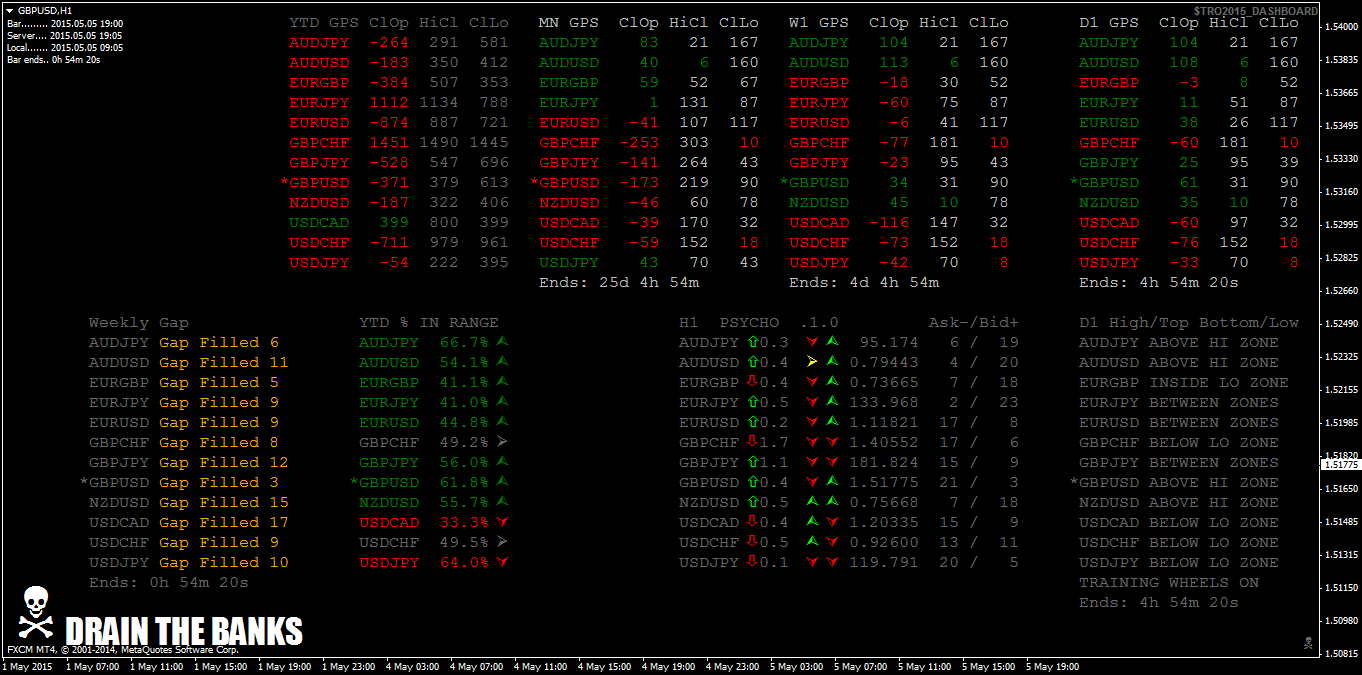Image resolution: width=1362 pixels, height=675 pixels.
Task: Click the 'H1 PSYCHO .1.0' heading
Action: (x=759, y=322)
